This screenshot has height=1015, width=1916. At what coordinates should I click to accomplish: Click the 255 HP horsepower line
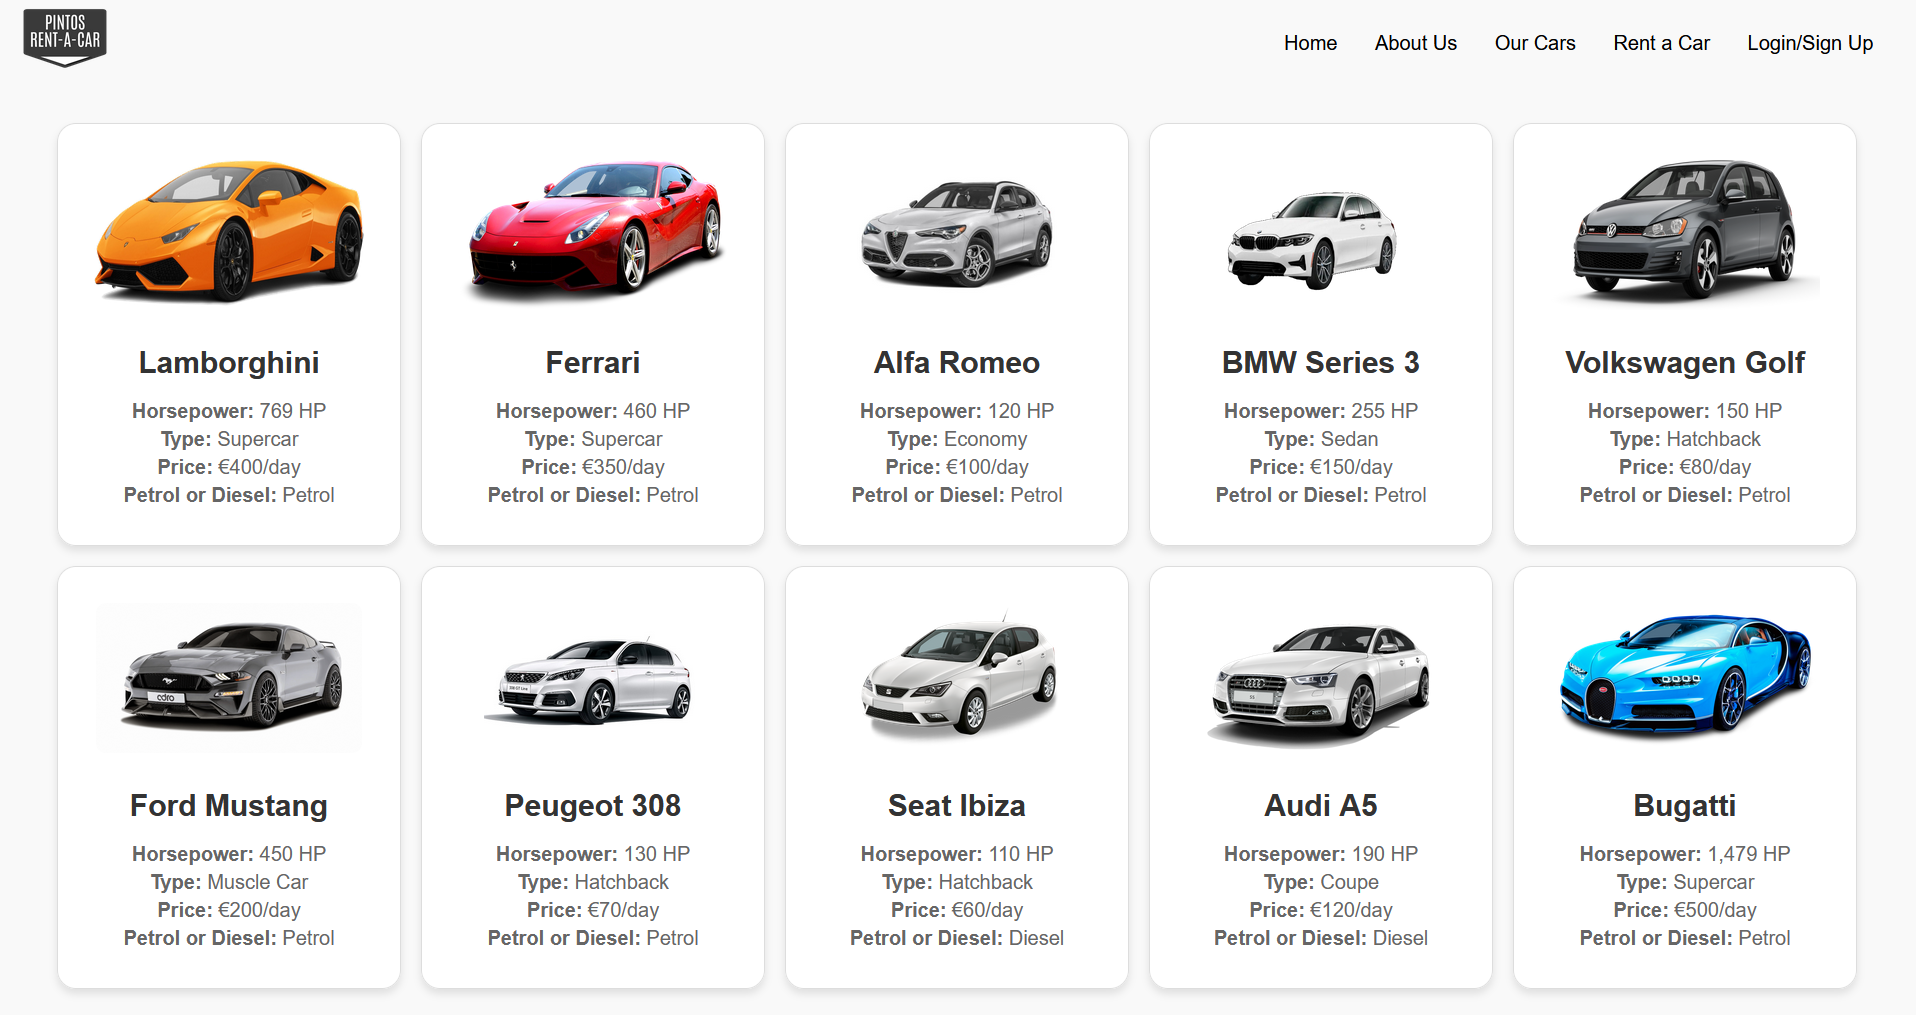coord(1321,411)
